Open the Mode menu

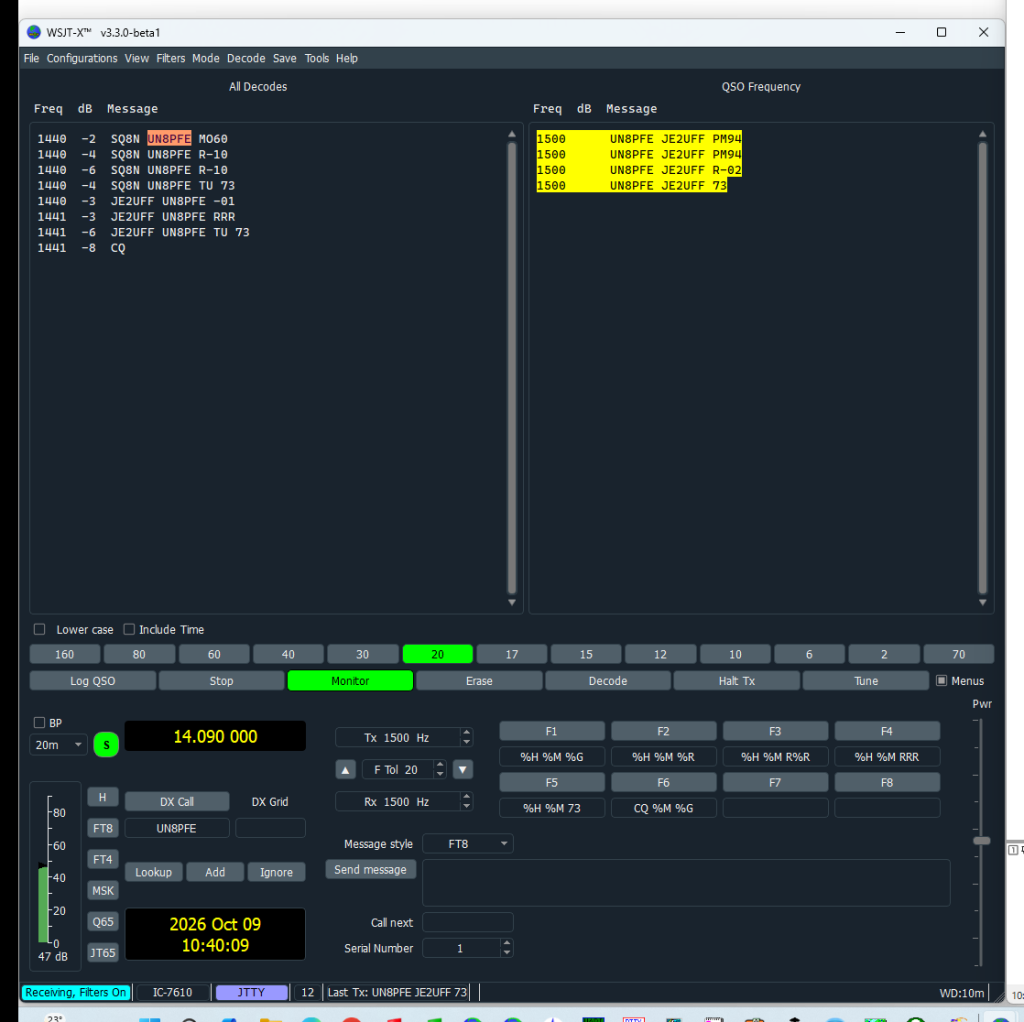tap(206, 58)
